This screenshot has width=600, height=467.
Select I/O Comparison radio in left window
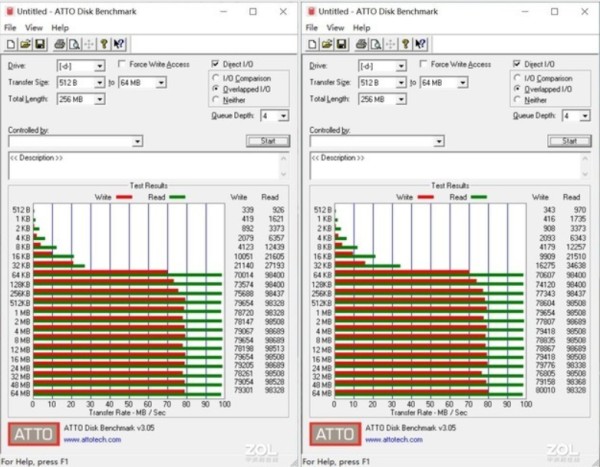[x=215, y=78]
